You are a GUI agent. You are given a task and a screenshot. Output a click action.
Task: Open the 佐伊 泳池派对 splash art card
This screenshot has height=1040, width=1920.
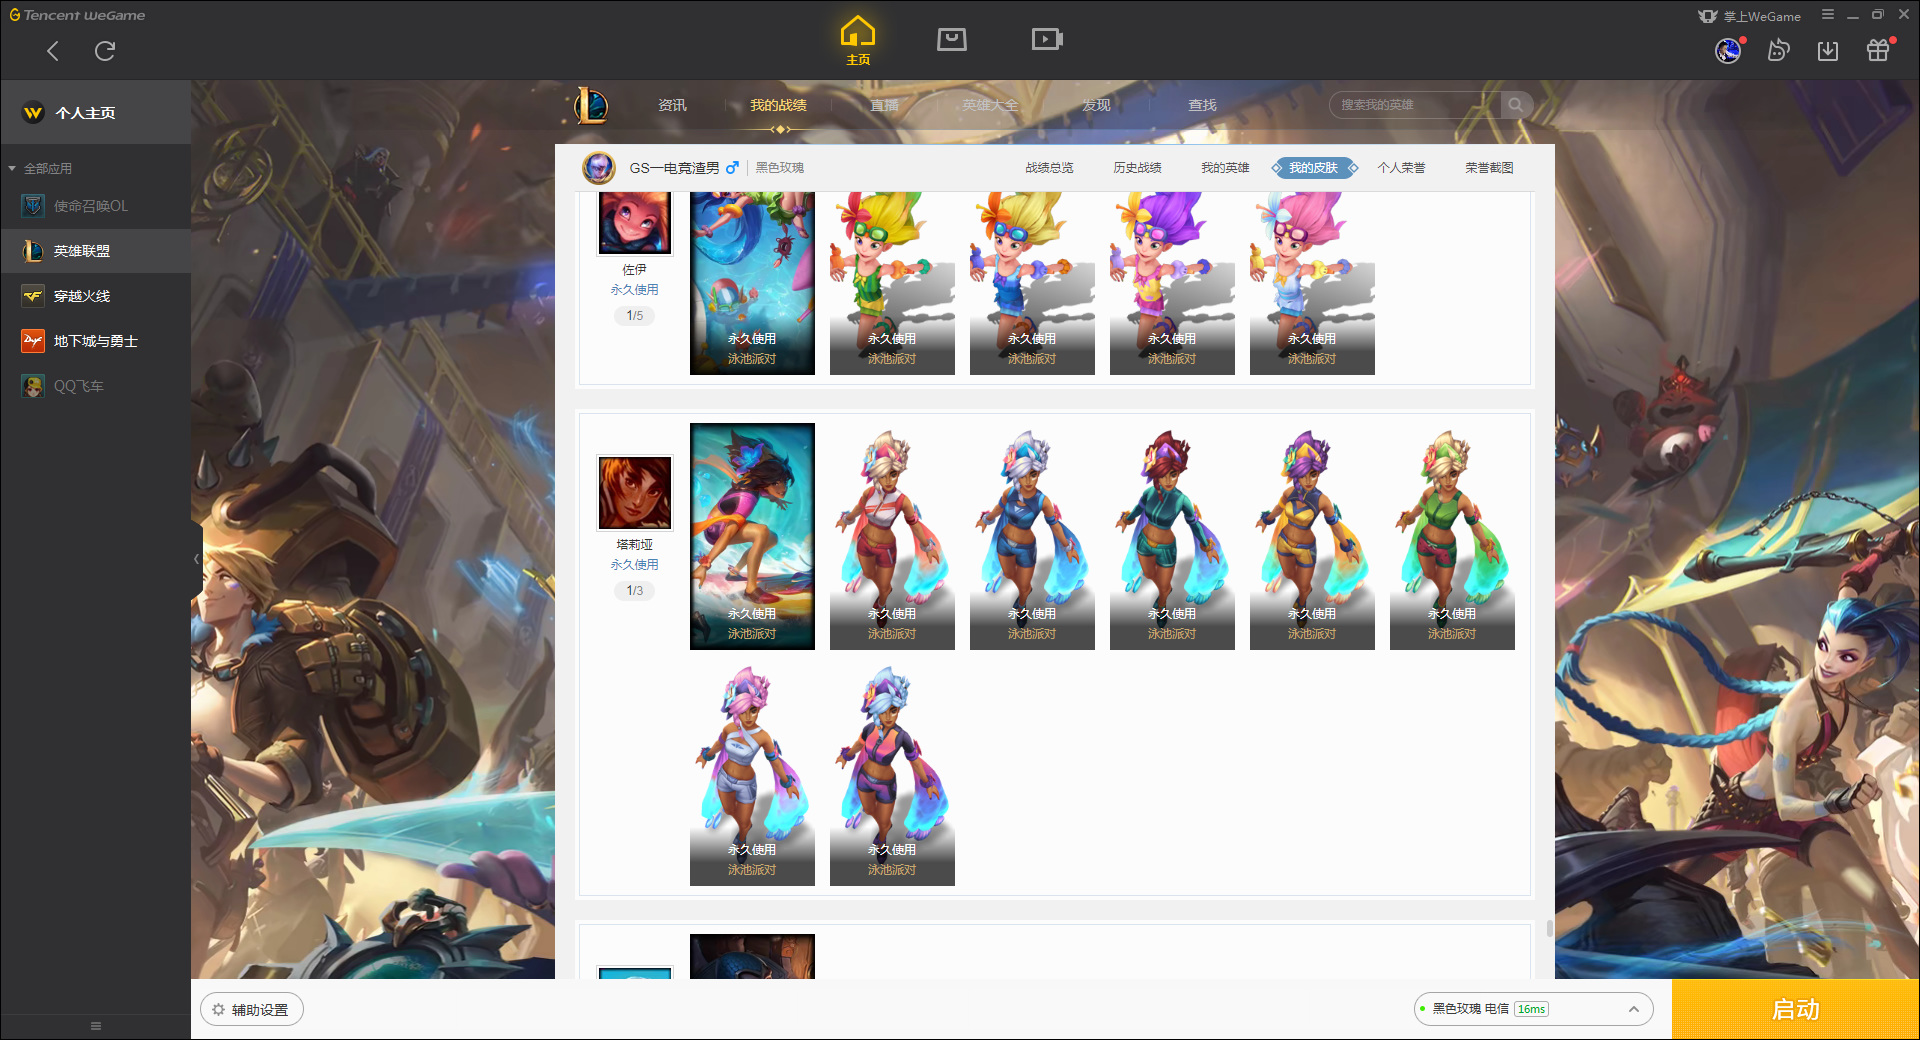click(x=752, y=283)
